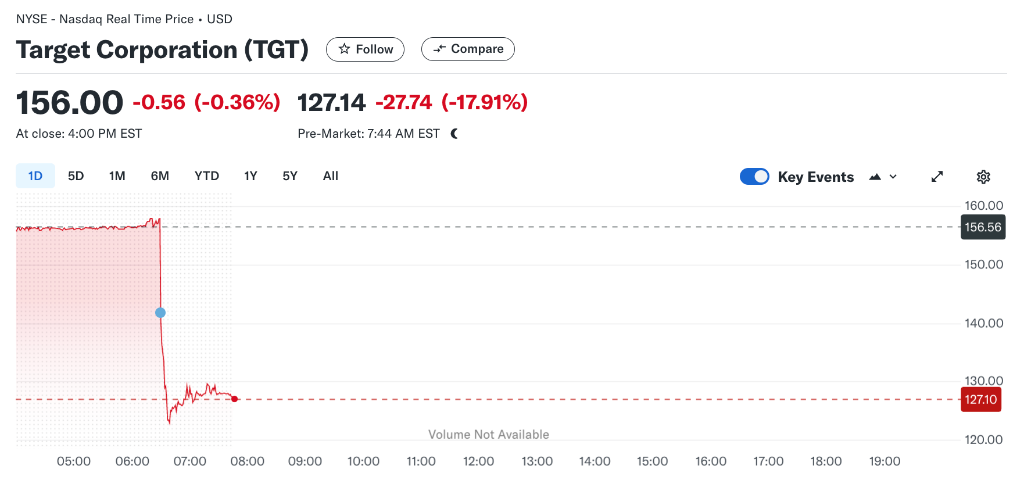Select the 5D range tab
The height and width of the screenshot is (482, 1024).
pyautogui.click(x=76, y=176)
